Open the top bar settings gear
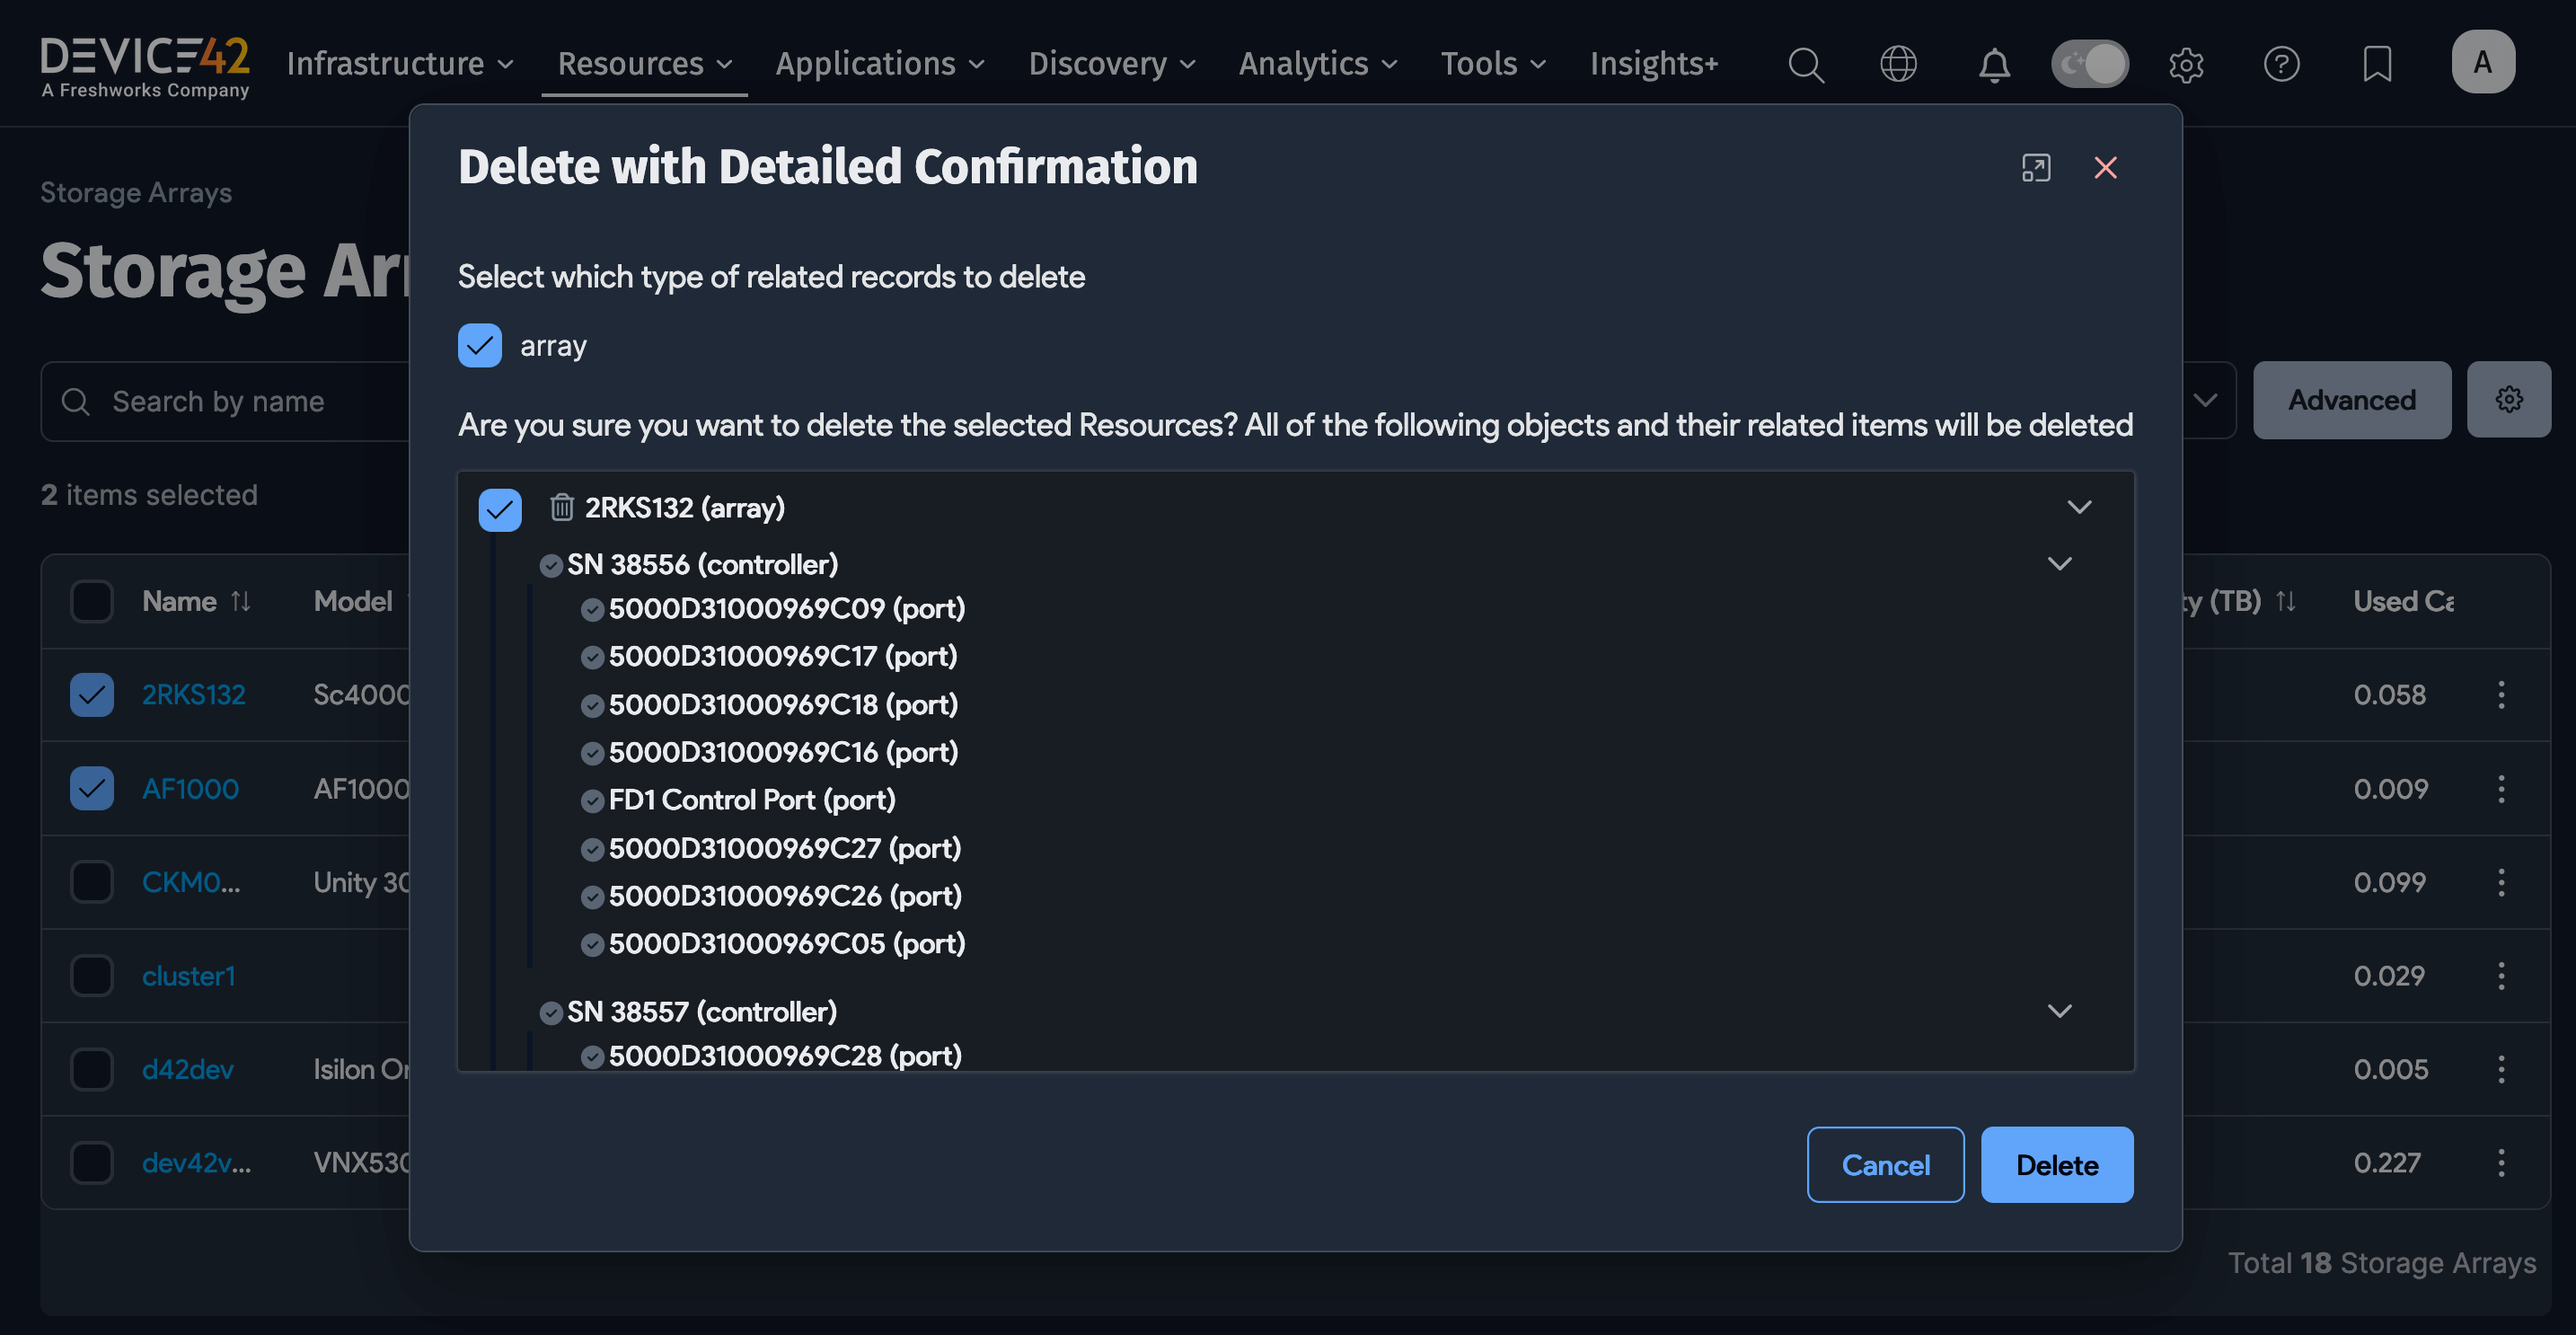The image size is (2576, 1335). (x=2186, y=64)
